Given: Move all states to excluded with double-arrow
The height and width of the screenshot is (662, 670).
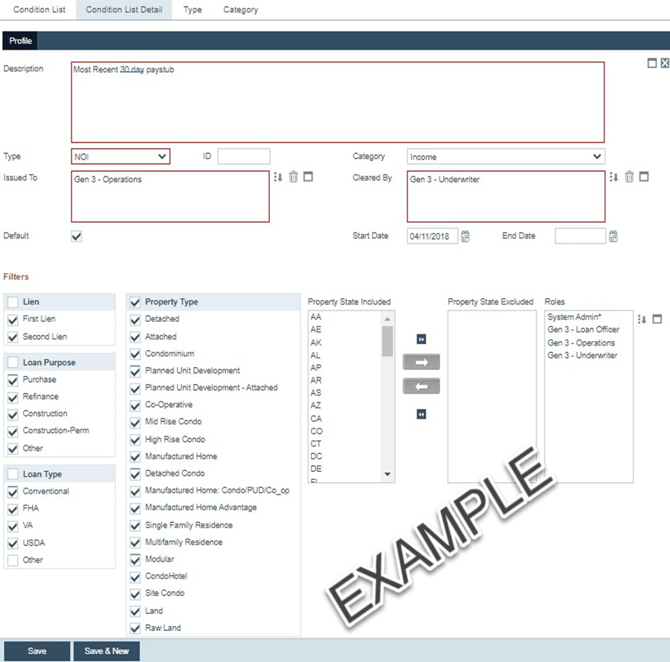Looking at the screenshot, I should click(421, 339).
